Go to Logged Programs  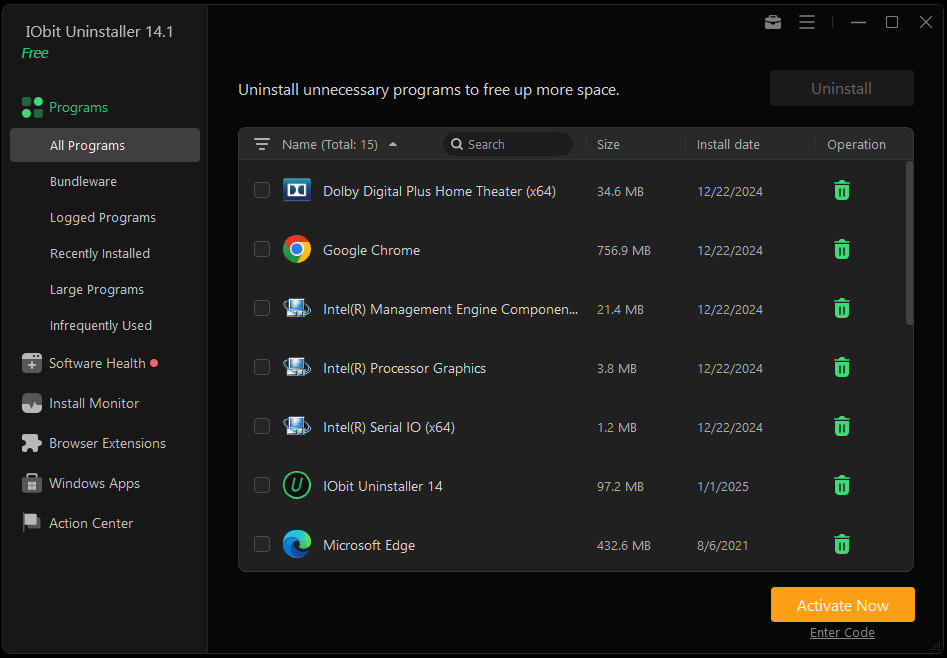coord(103,218)
